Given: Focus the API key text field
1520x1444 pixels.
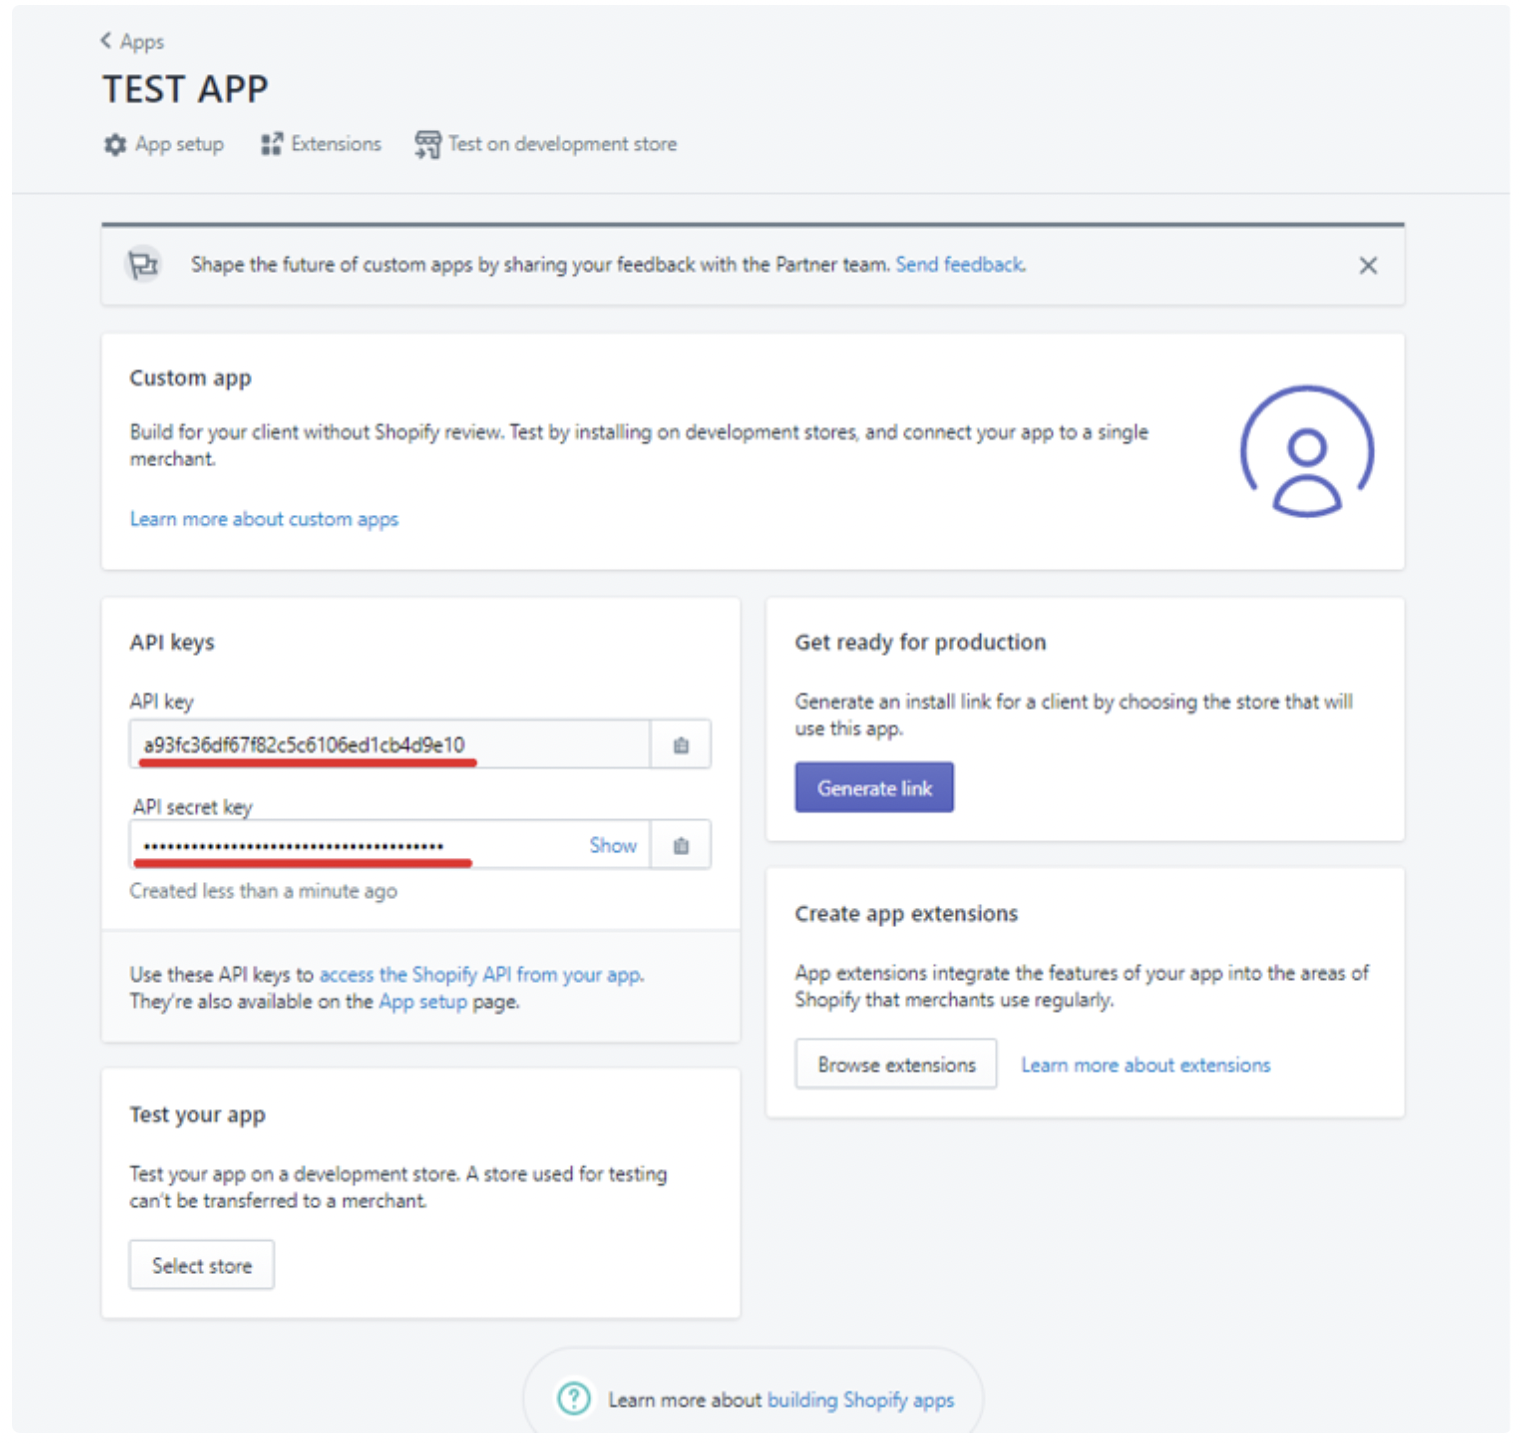Looking at the screenshot, I should [x=390, y=745].
